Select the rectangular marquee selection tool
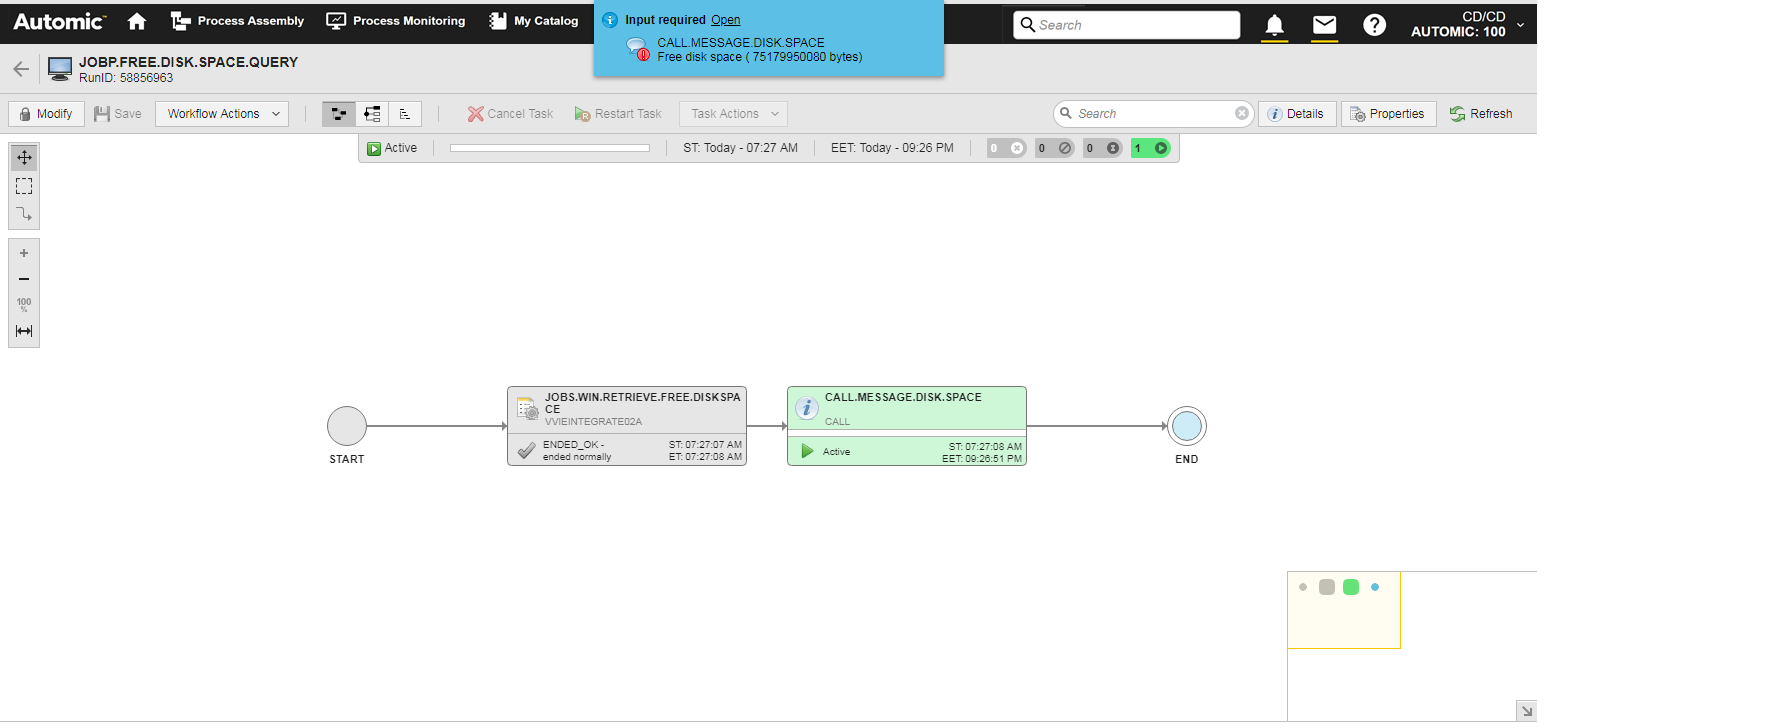The width and height of the screenshot is (1786, 728). point(24,186)
